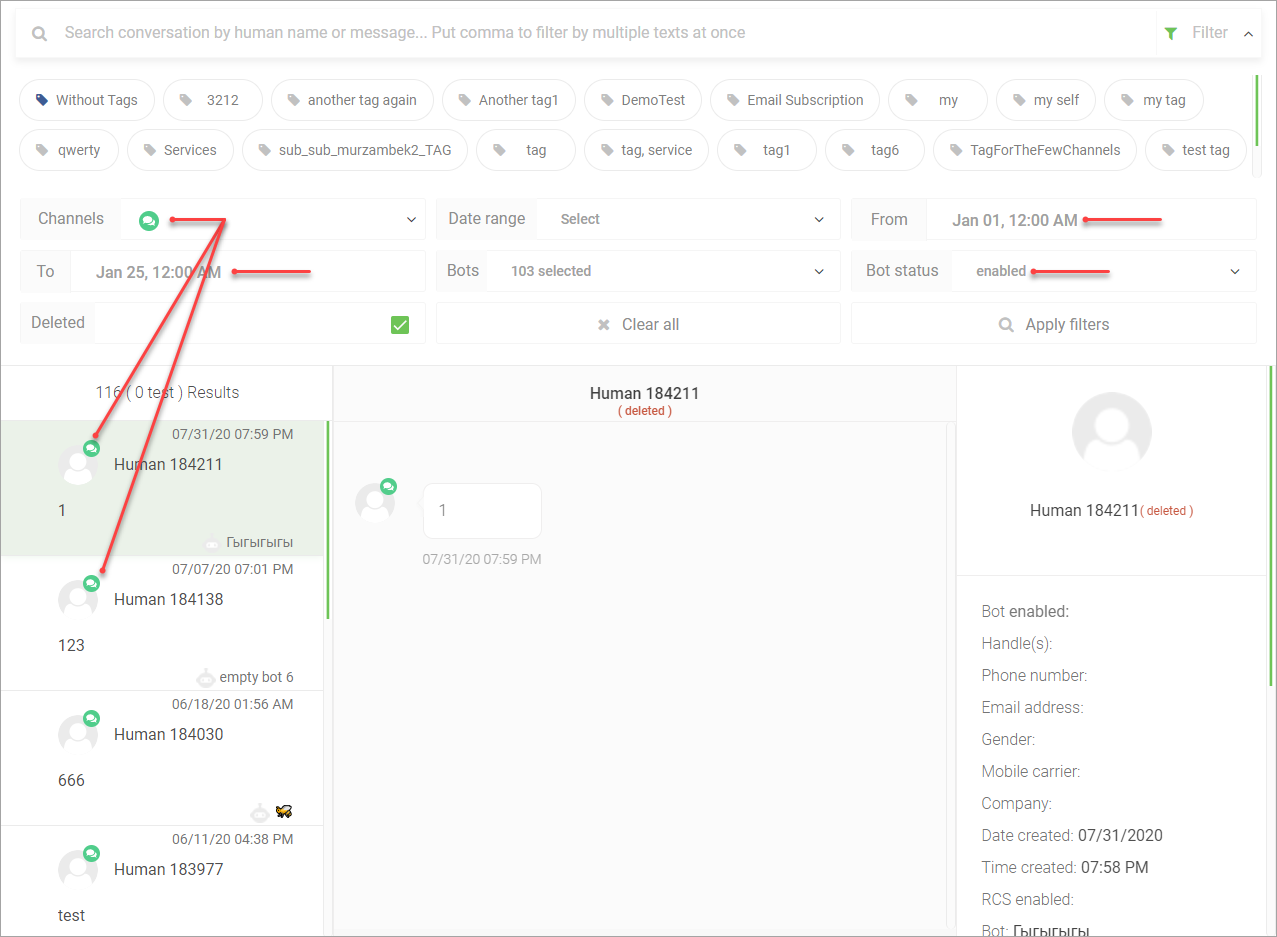Click the 116 Results count text
The width and height of the screenshot is (1277, 937).
167,392
